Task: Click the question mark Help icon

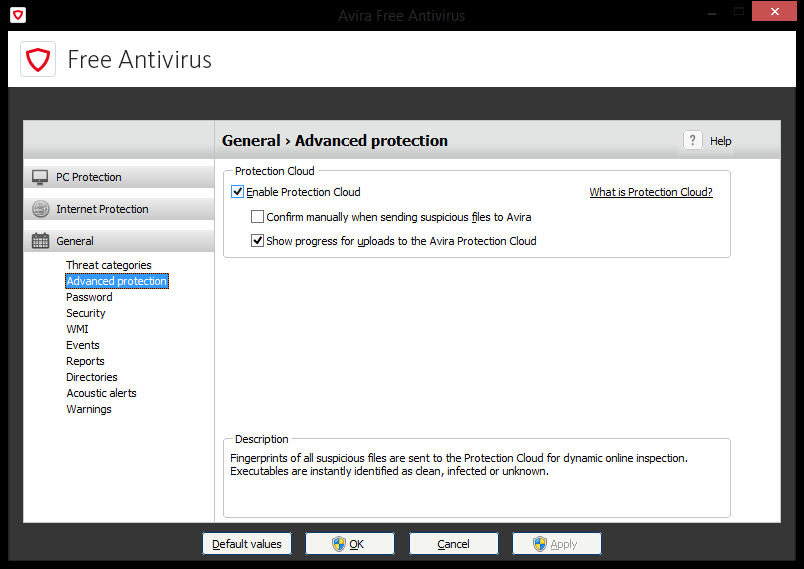Action: click(692, 140)
